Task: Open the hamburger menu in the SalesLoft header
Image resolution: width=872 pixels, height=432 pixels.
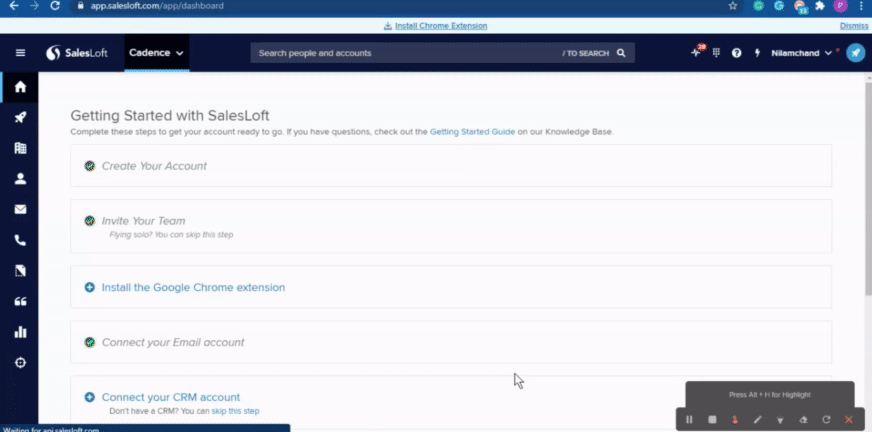Action: (x=20, y=53)
